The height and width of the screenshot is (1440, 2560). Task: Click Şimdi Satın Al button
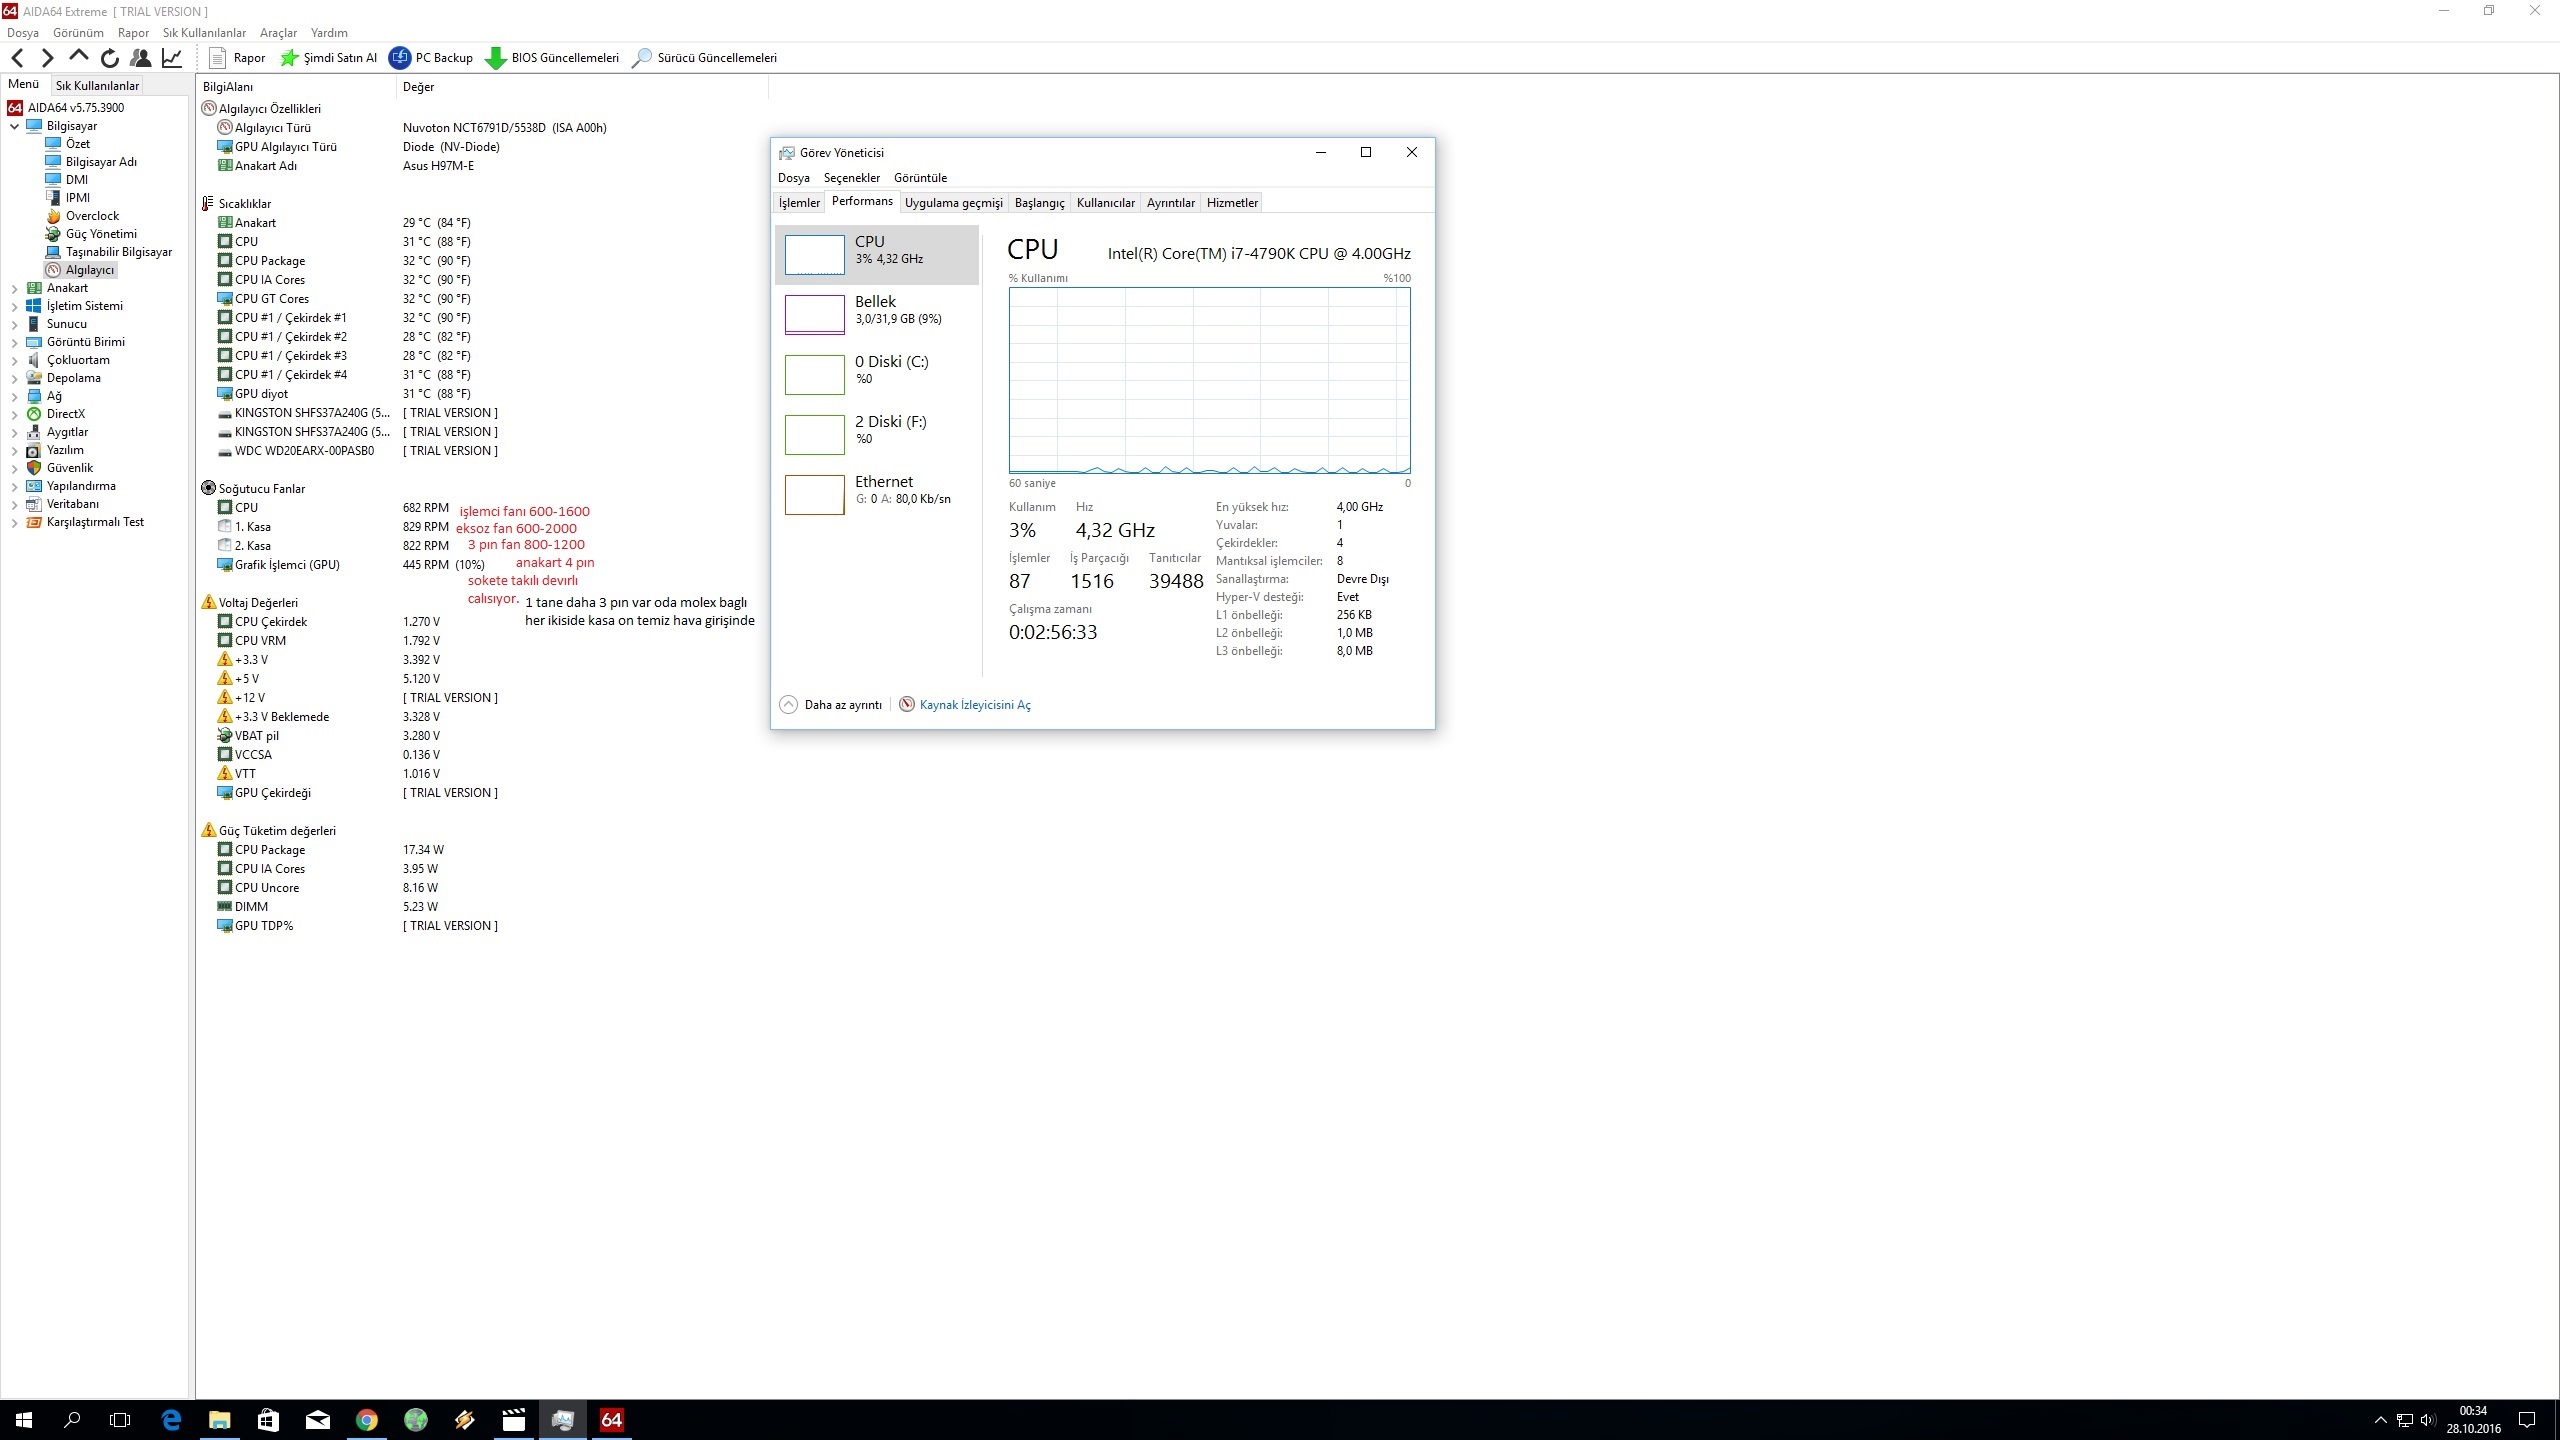click(329, 58)
